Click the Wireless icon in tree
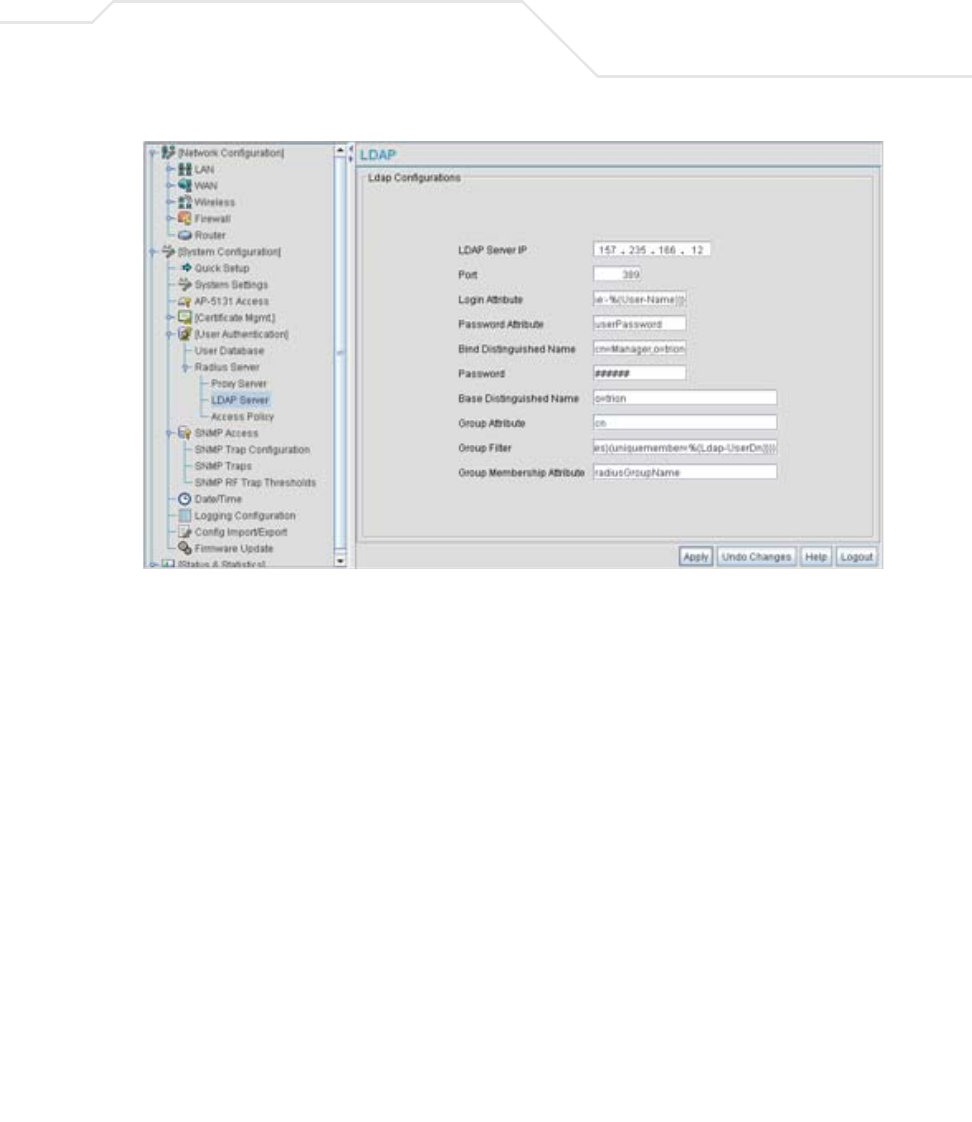The height and width of the screenshot is (1122, 972). point(185,202)
